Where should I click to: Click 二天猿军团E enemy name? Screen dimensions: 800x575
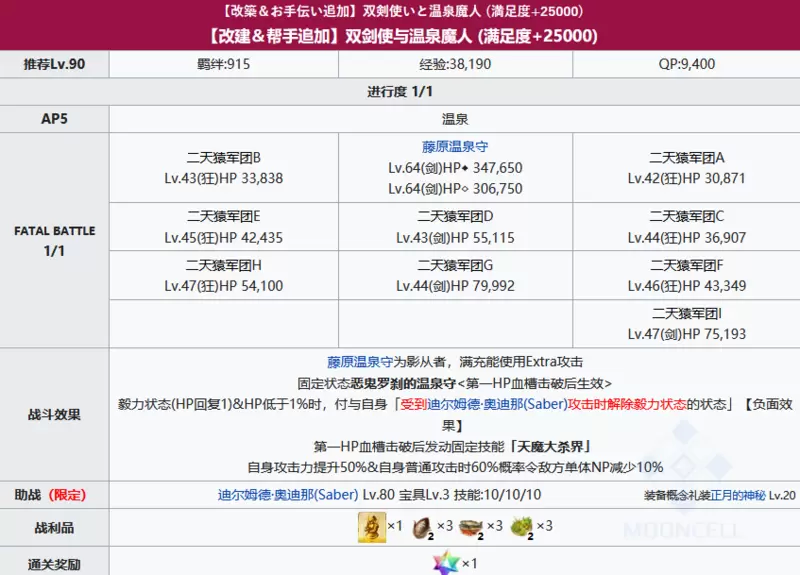click(x=223, y=216)
